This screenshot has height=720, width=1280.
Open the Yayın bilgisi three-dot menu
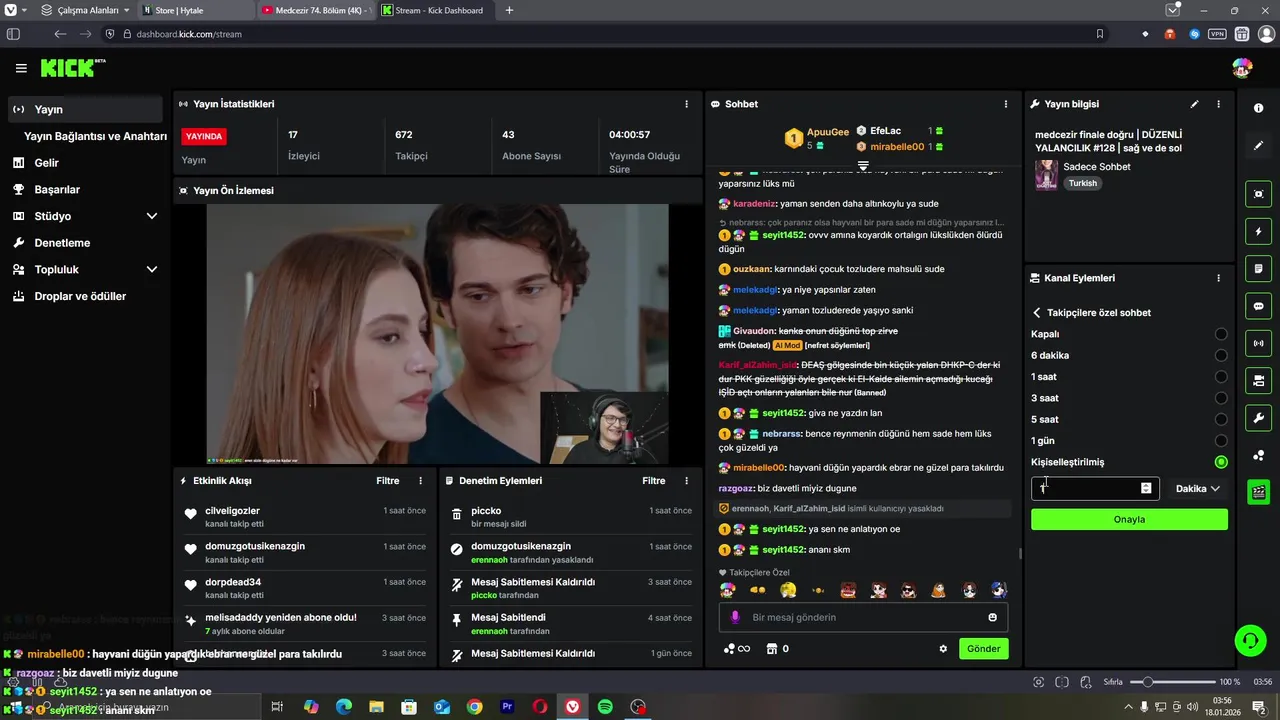click(1218, 104)
